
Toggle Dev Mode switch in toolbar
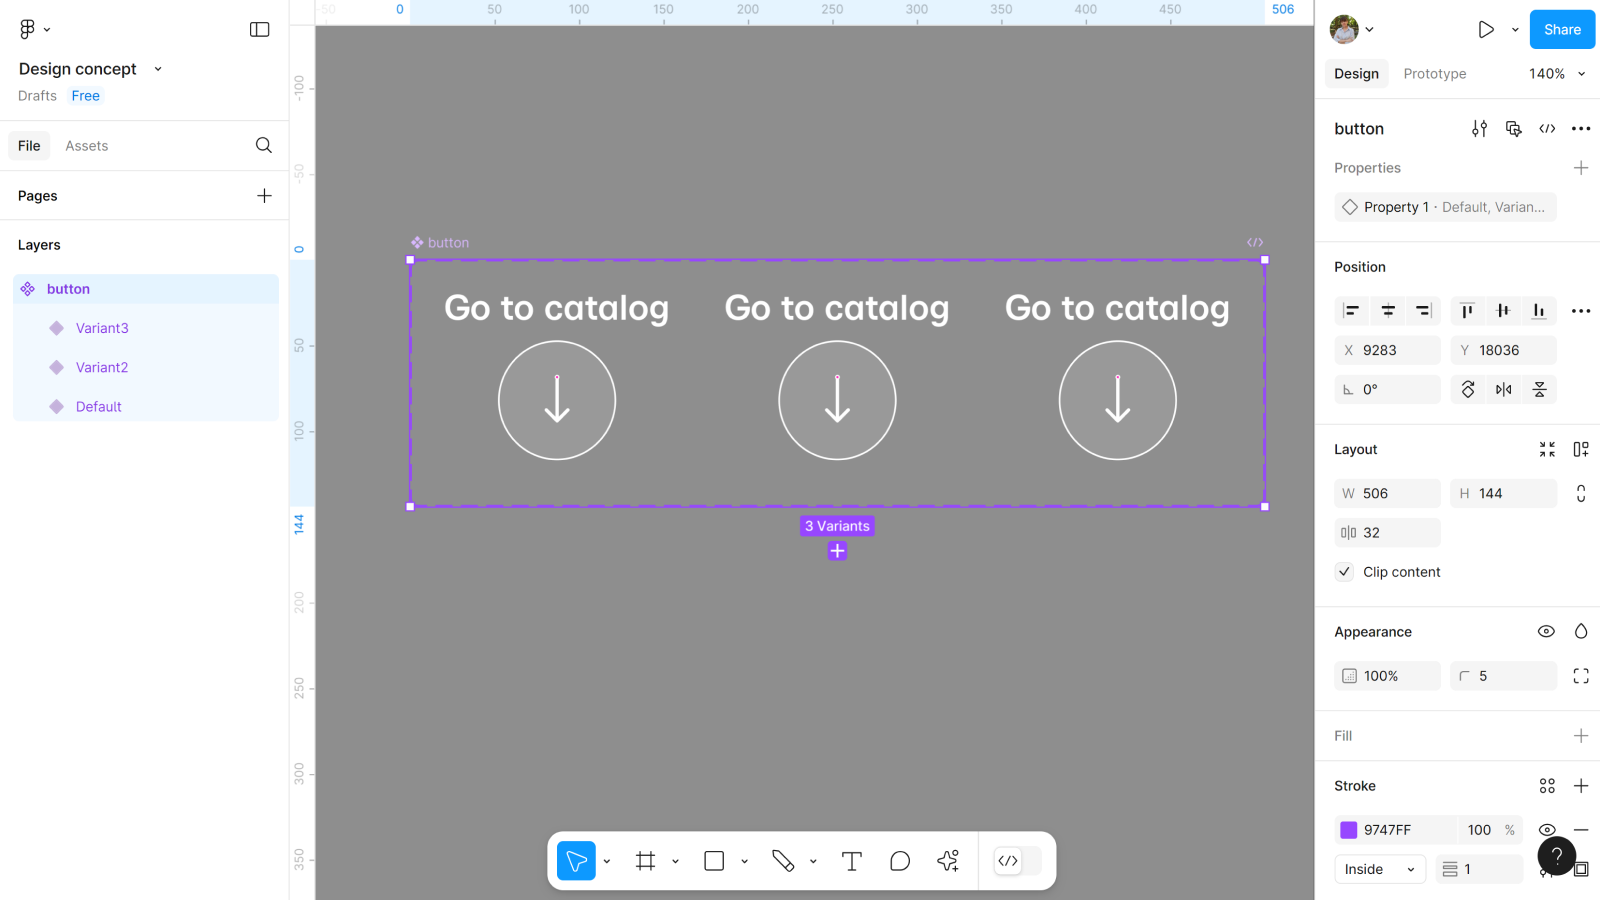pos(1017,861)
